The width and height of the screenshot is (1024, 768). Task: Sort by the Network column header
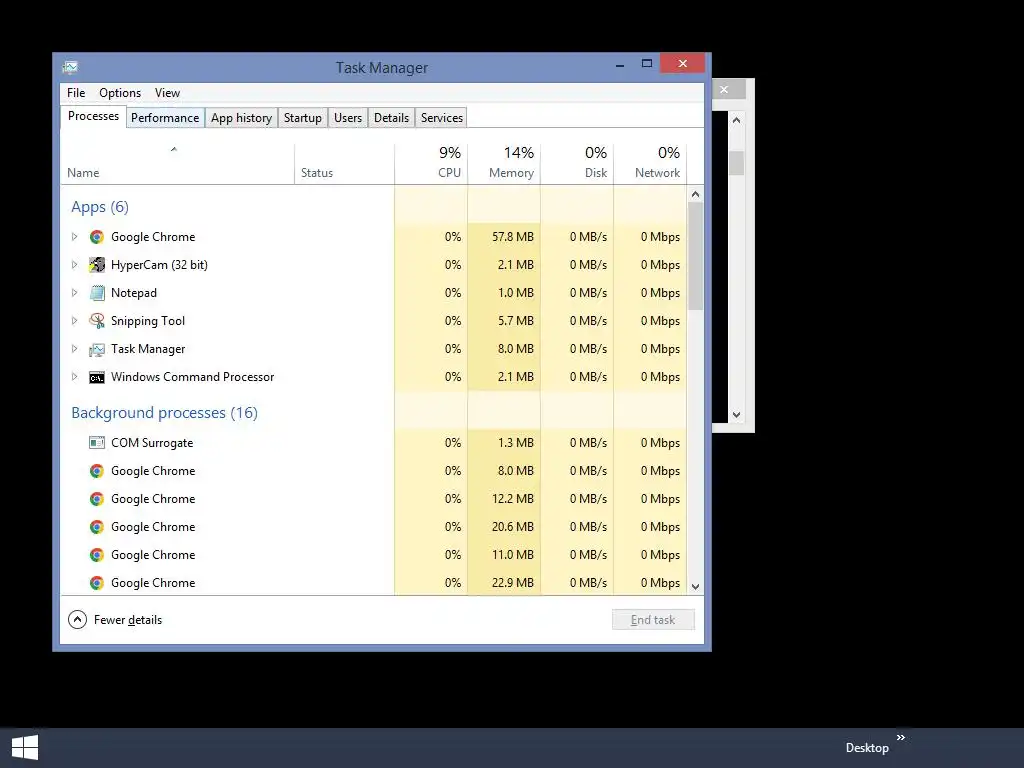[x=650, y=164]
